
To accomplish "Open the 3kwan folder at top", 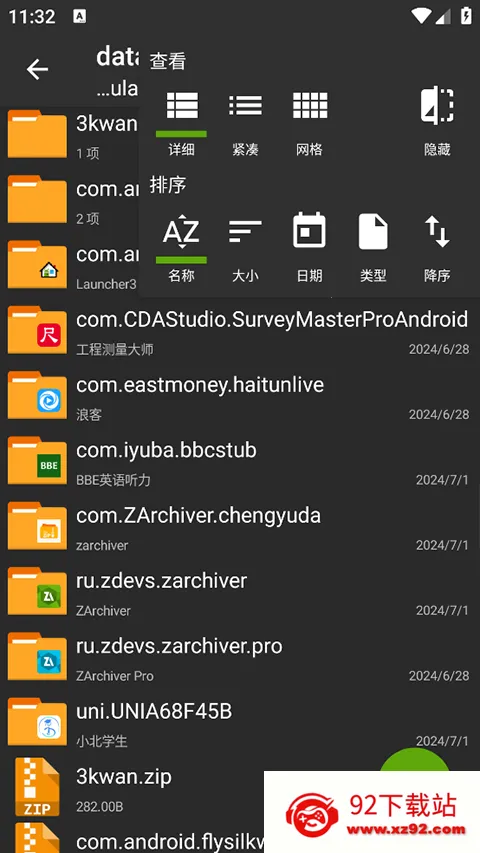I will (x=71, y=136).
